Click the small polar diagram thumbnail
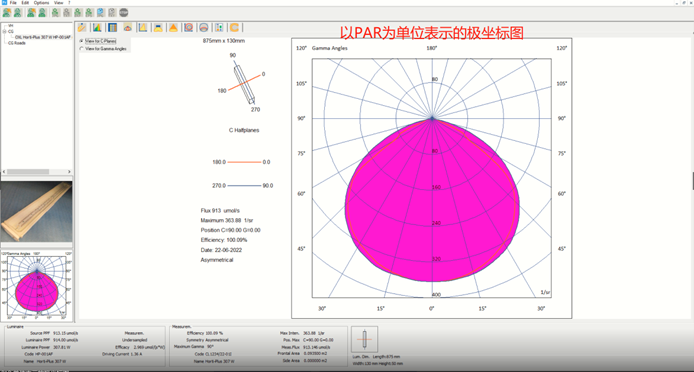Viewport: 694px width, 372px height. (37, 286)
